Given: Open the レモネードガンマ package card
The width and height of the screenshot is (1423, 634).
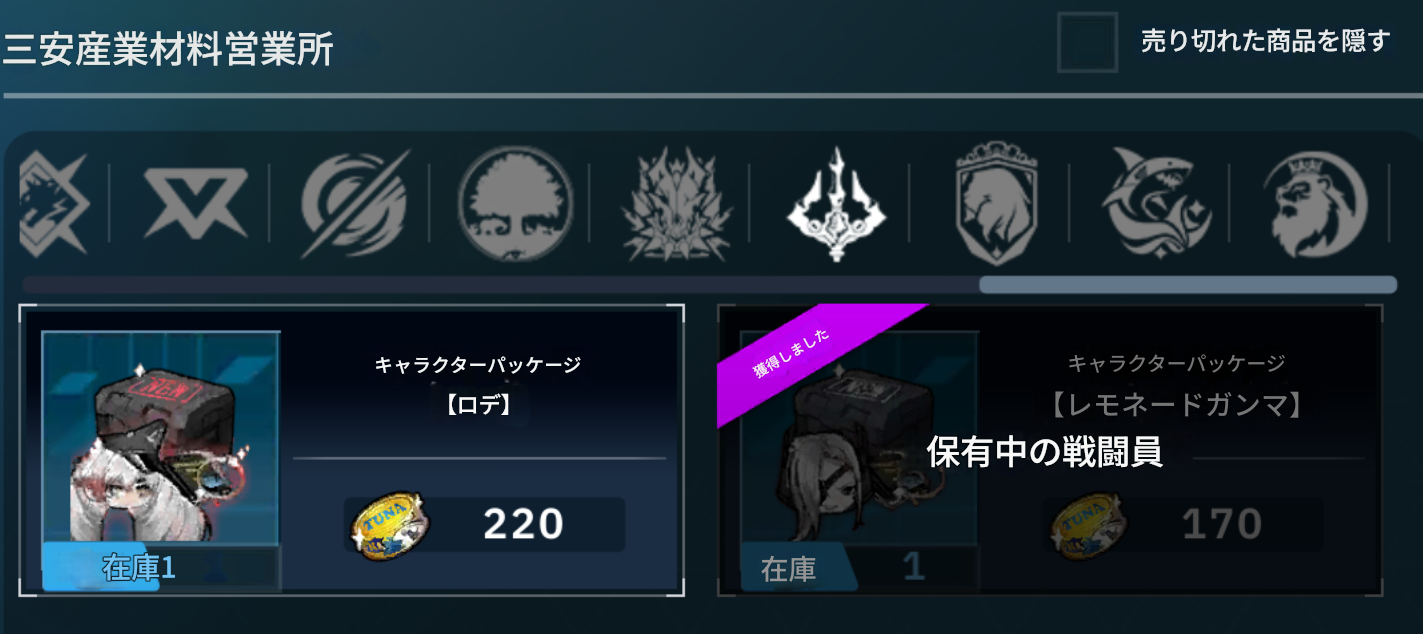Looking at the screenshot, I should [1050, 450].
